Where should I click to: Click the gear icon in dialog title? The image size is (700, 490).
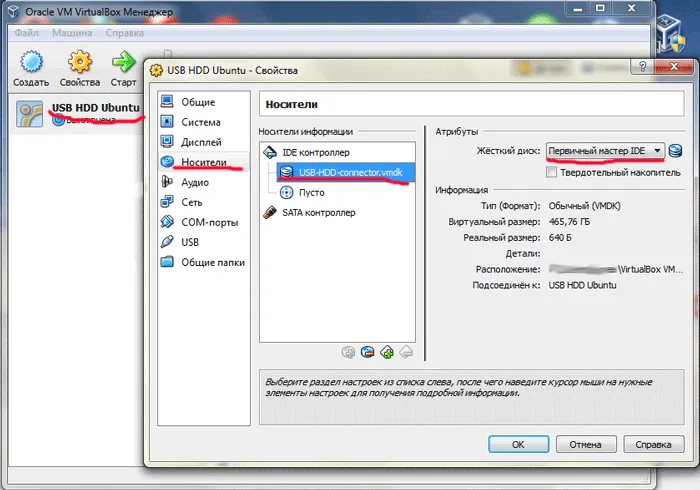156,70
